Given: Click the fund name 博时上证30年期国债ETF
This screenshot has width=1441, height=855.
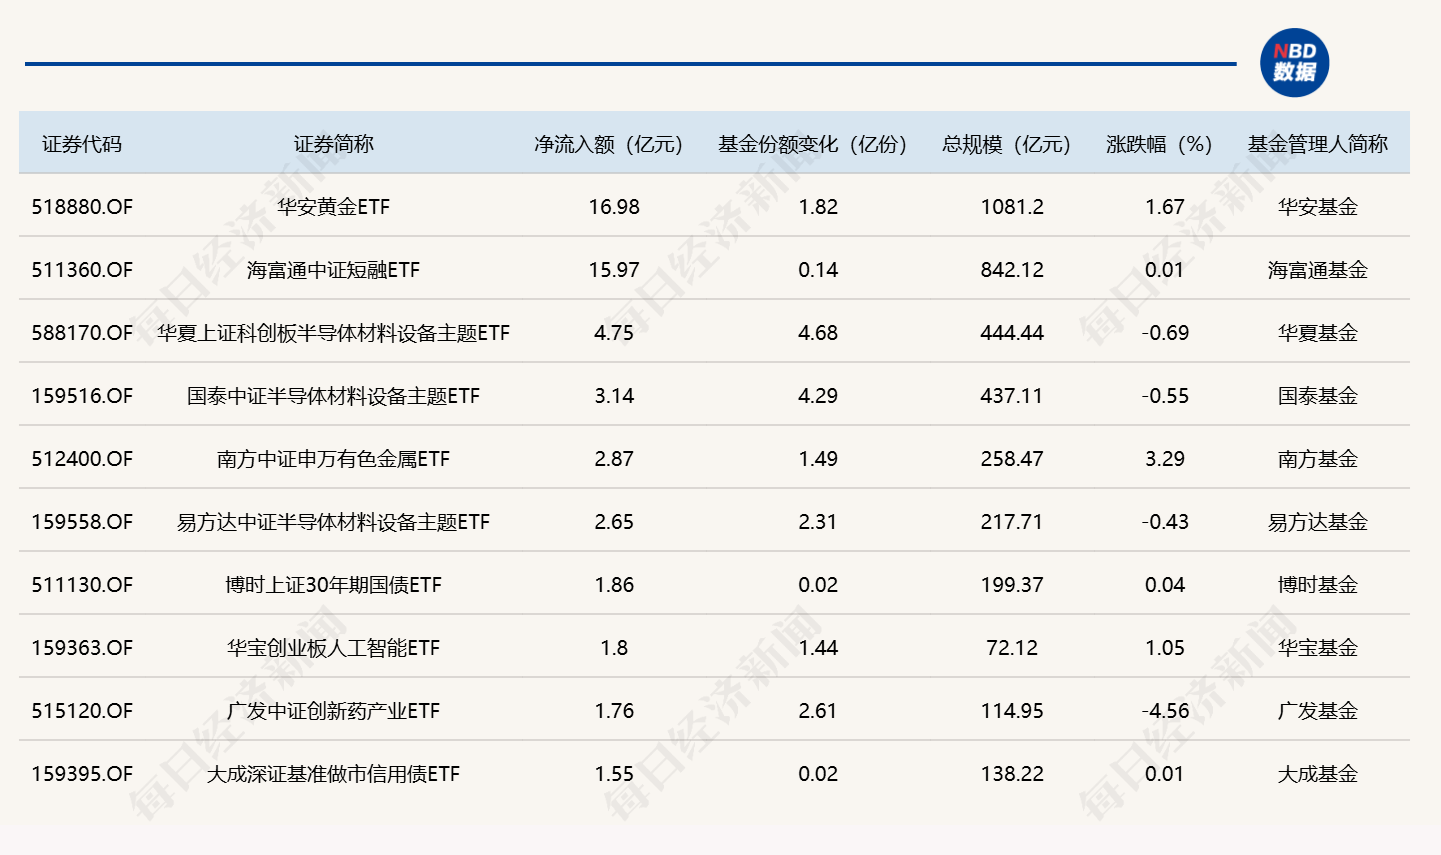Looking at the screenshot, I should tap(333, 585).
